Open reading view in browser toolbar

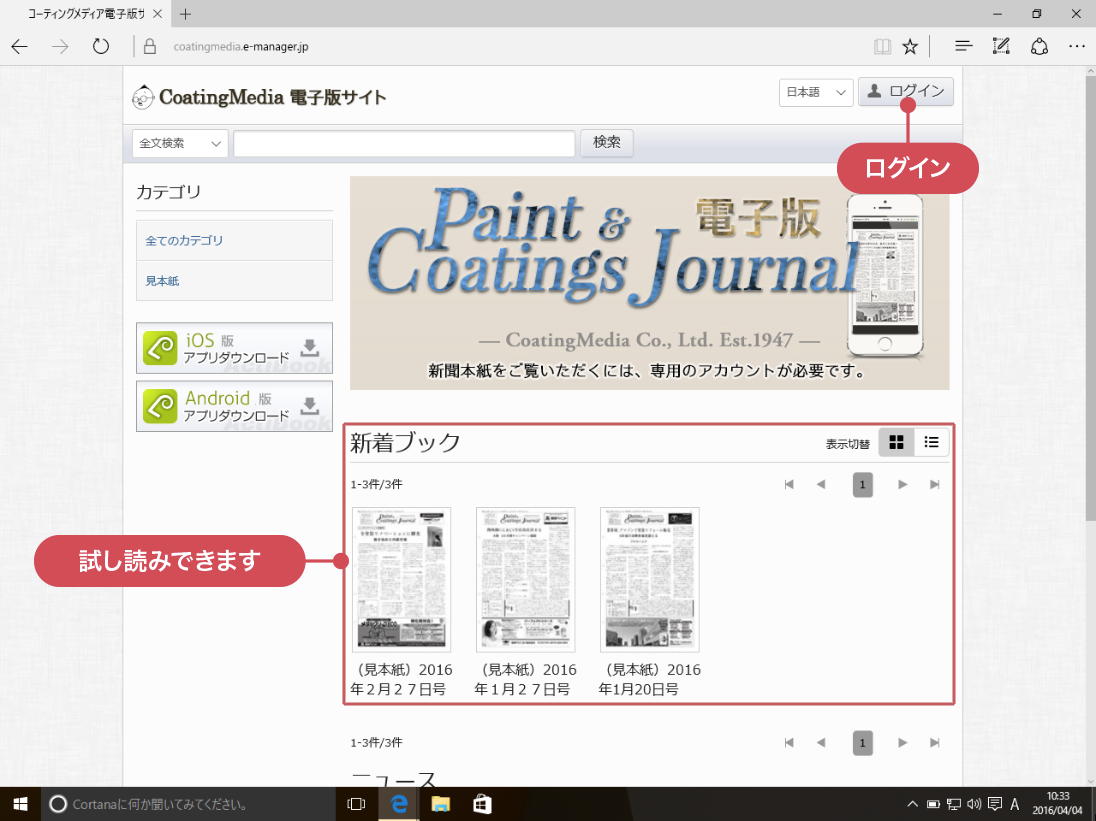tap(881, 46)
